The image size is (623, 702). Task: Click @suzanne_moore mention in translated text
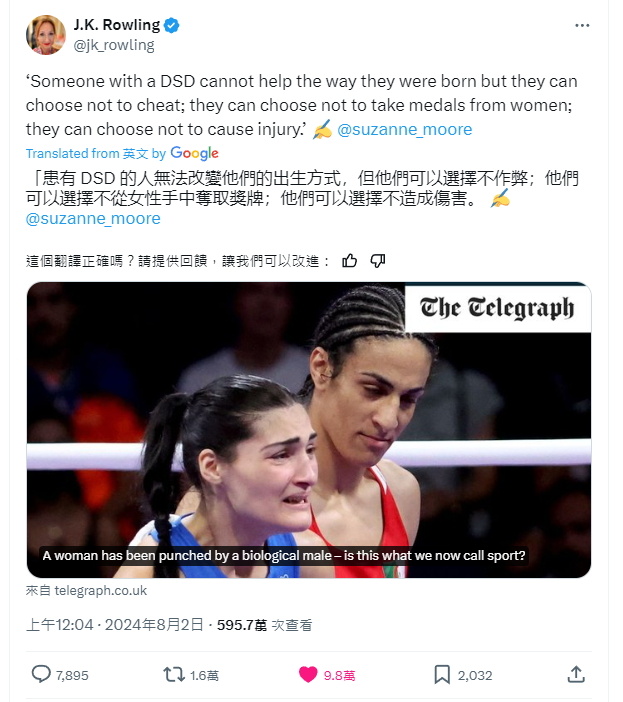pyautogui.click(x=93, y=218)
